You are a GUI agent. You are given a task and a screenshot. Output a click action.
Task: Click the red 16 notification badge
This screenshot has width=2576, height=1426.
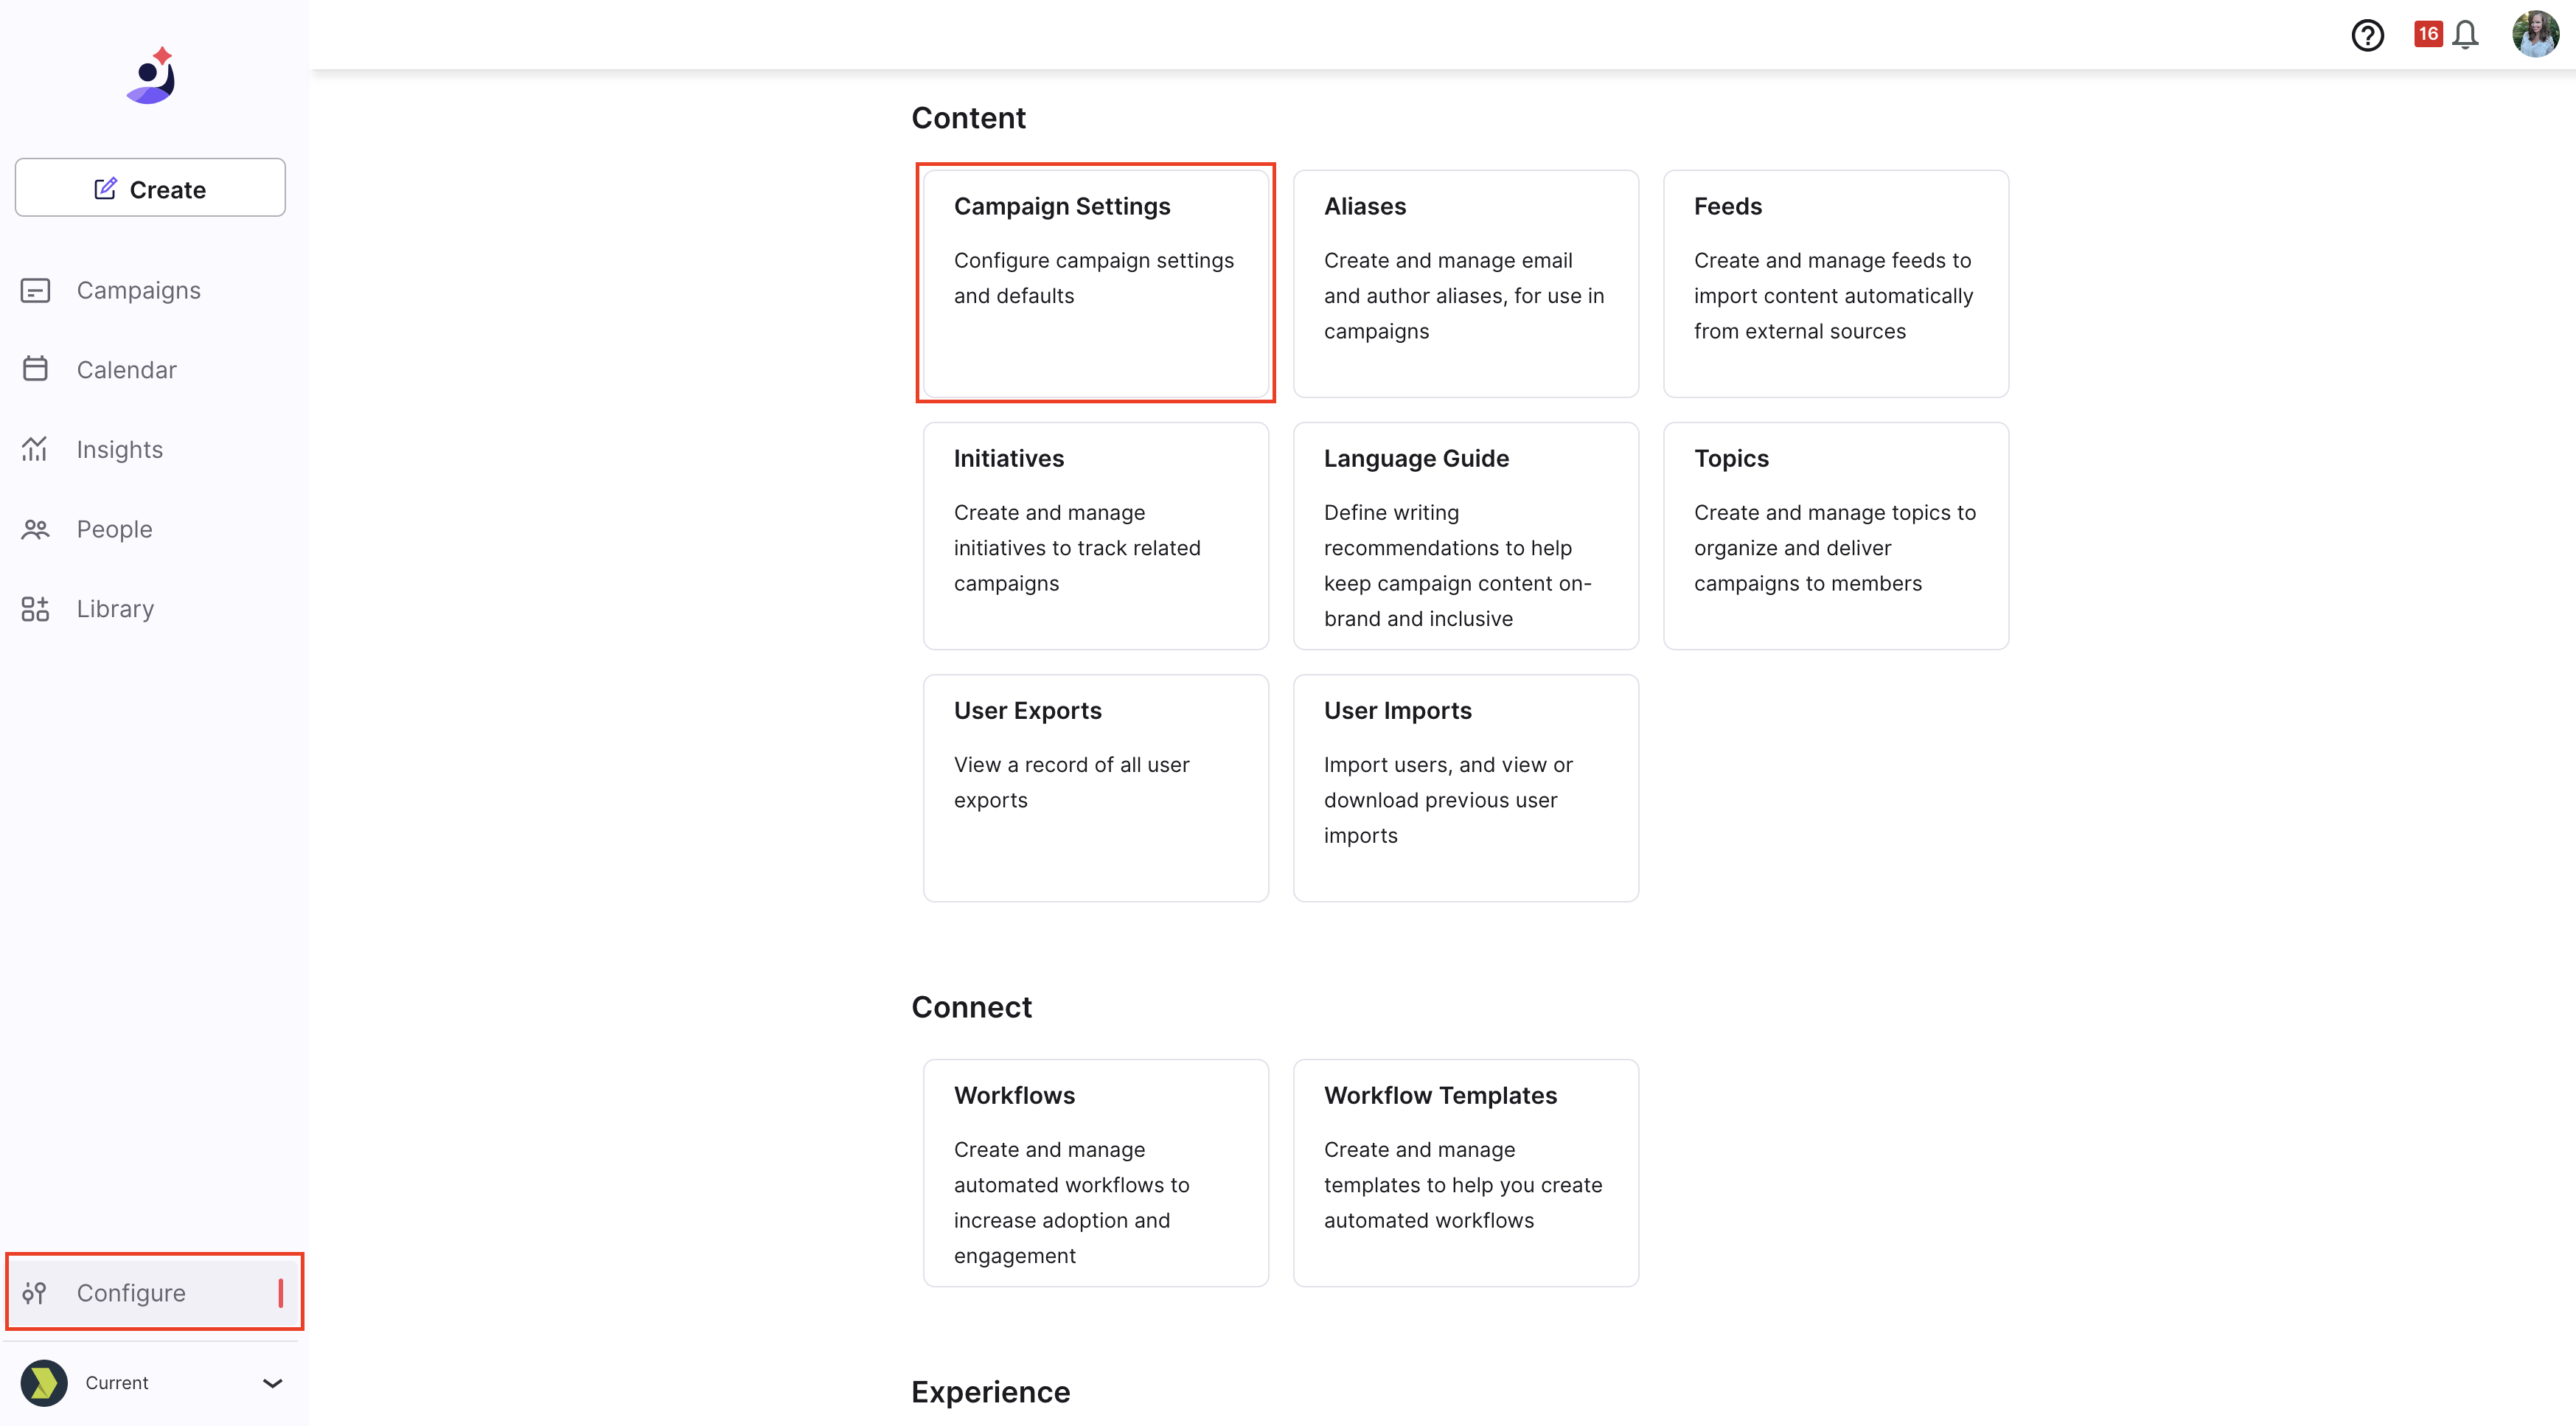2427,34
